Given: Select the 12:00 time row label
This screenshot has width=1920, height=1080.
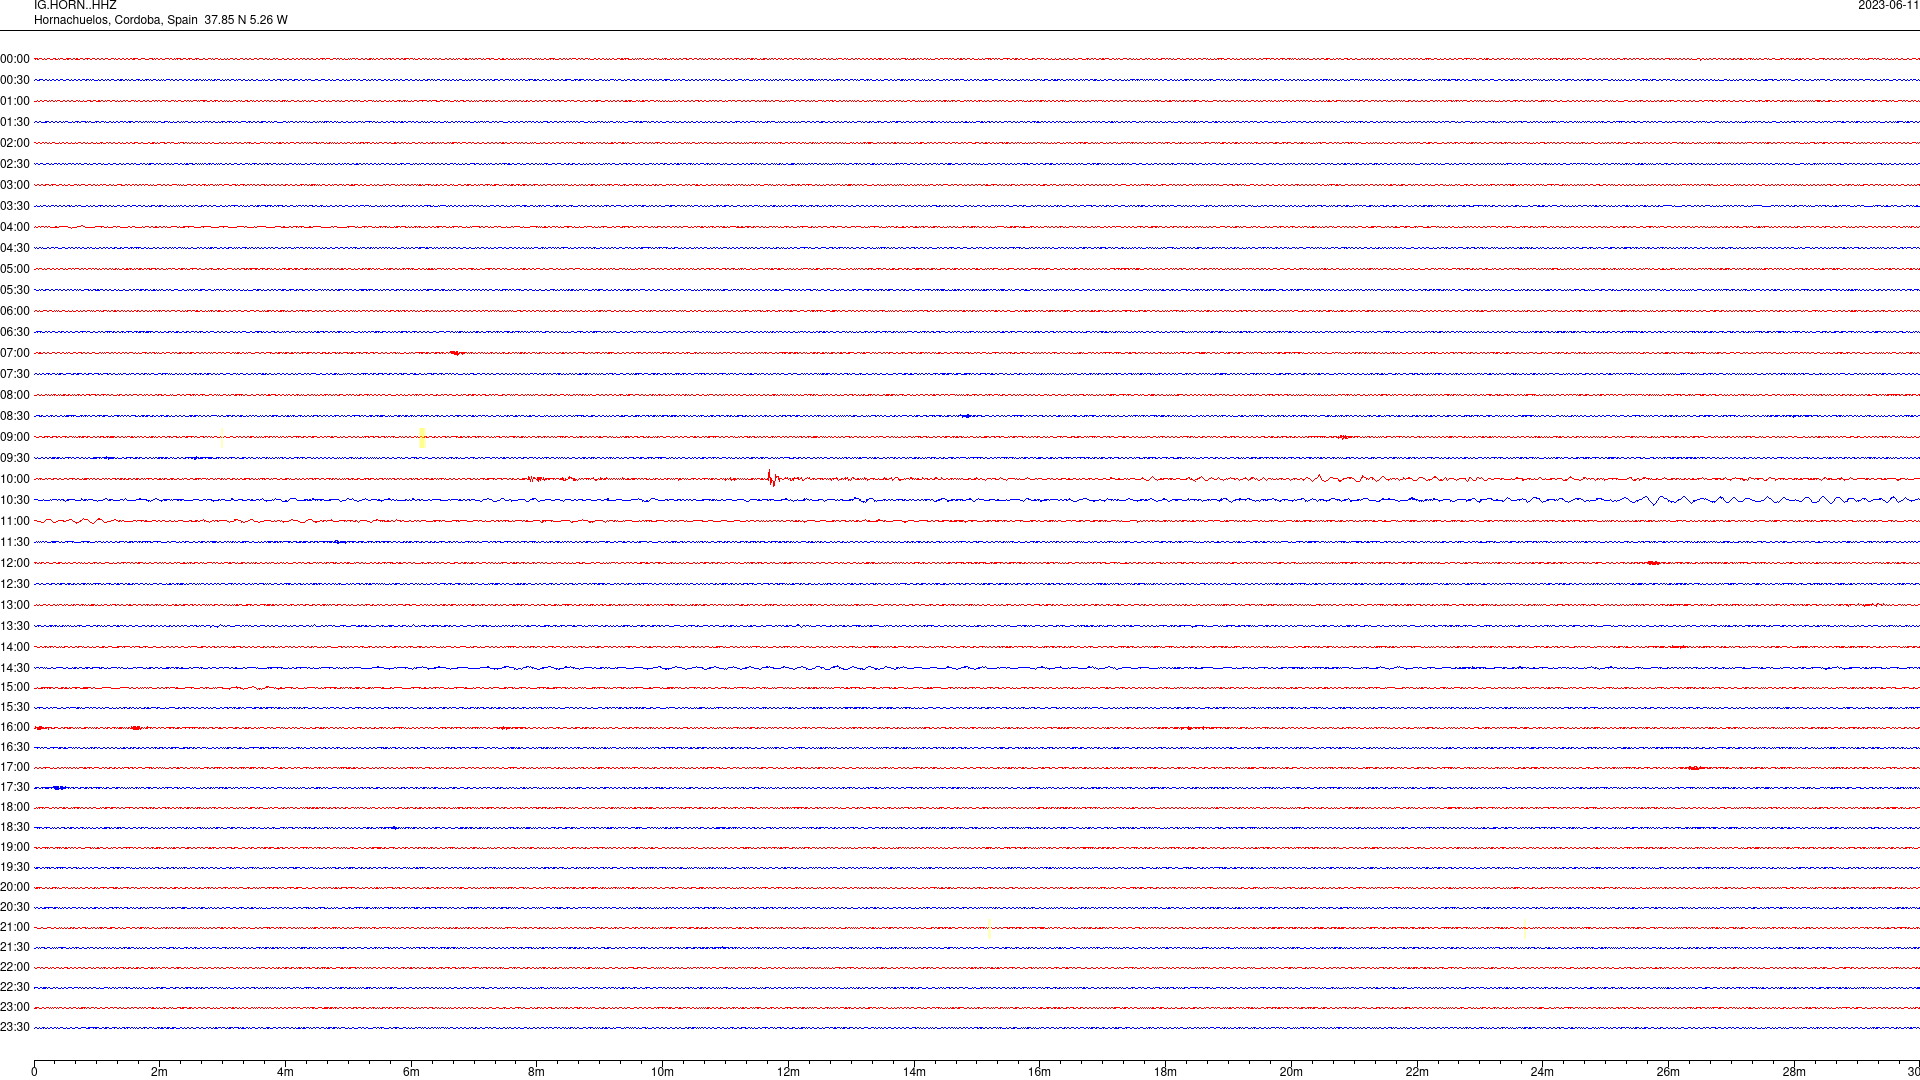Looking at the screenshot, I should coord(15,563).
